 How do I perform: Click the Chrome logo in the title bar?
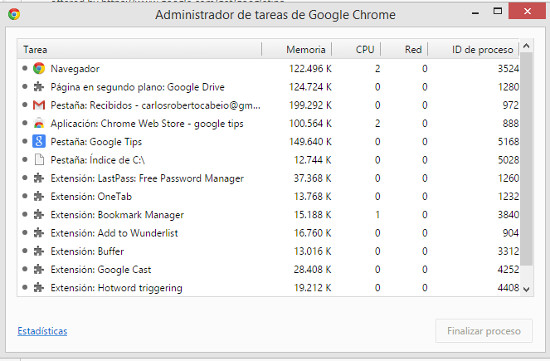(x=14, y=14)
